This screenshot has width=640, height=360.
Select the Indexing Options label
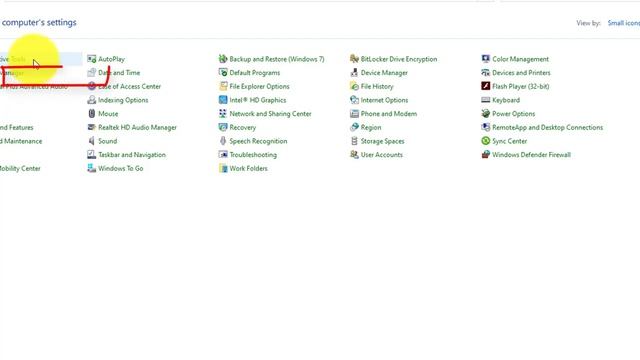pyautogui.click(x=123, y=100)
